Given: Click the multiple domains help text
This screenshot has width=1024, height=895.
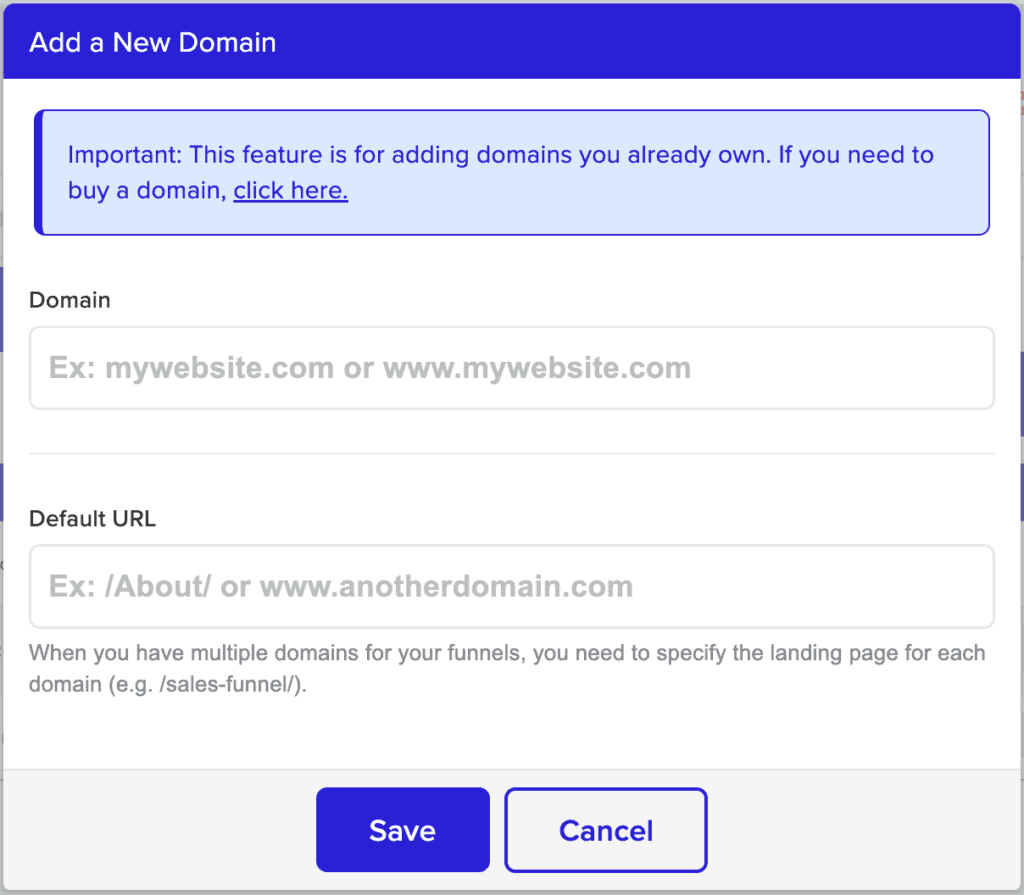Looking at the screenshot, I should [507, 668].
